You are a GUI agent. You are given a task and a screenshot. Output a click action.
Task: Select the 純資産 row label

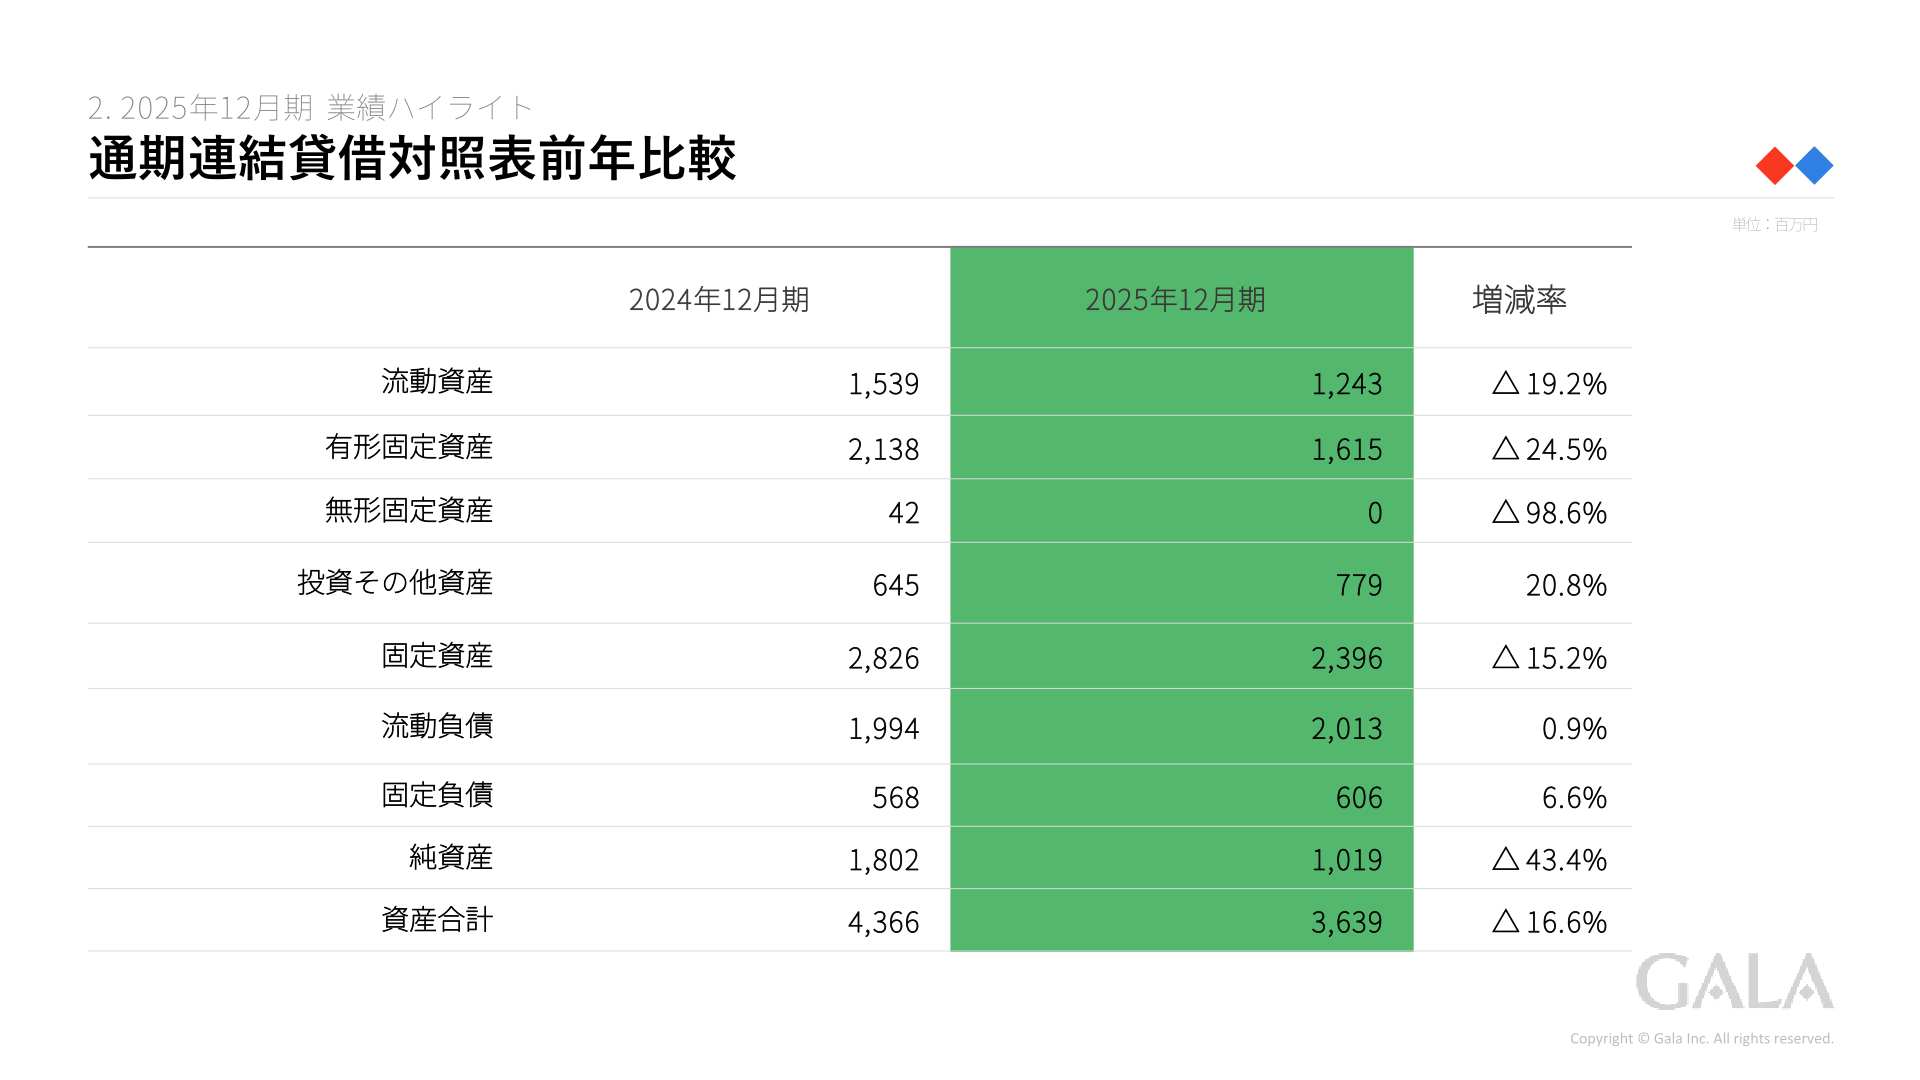(451, 857)
